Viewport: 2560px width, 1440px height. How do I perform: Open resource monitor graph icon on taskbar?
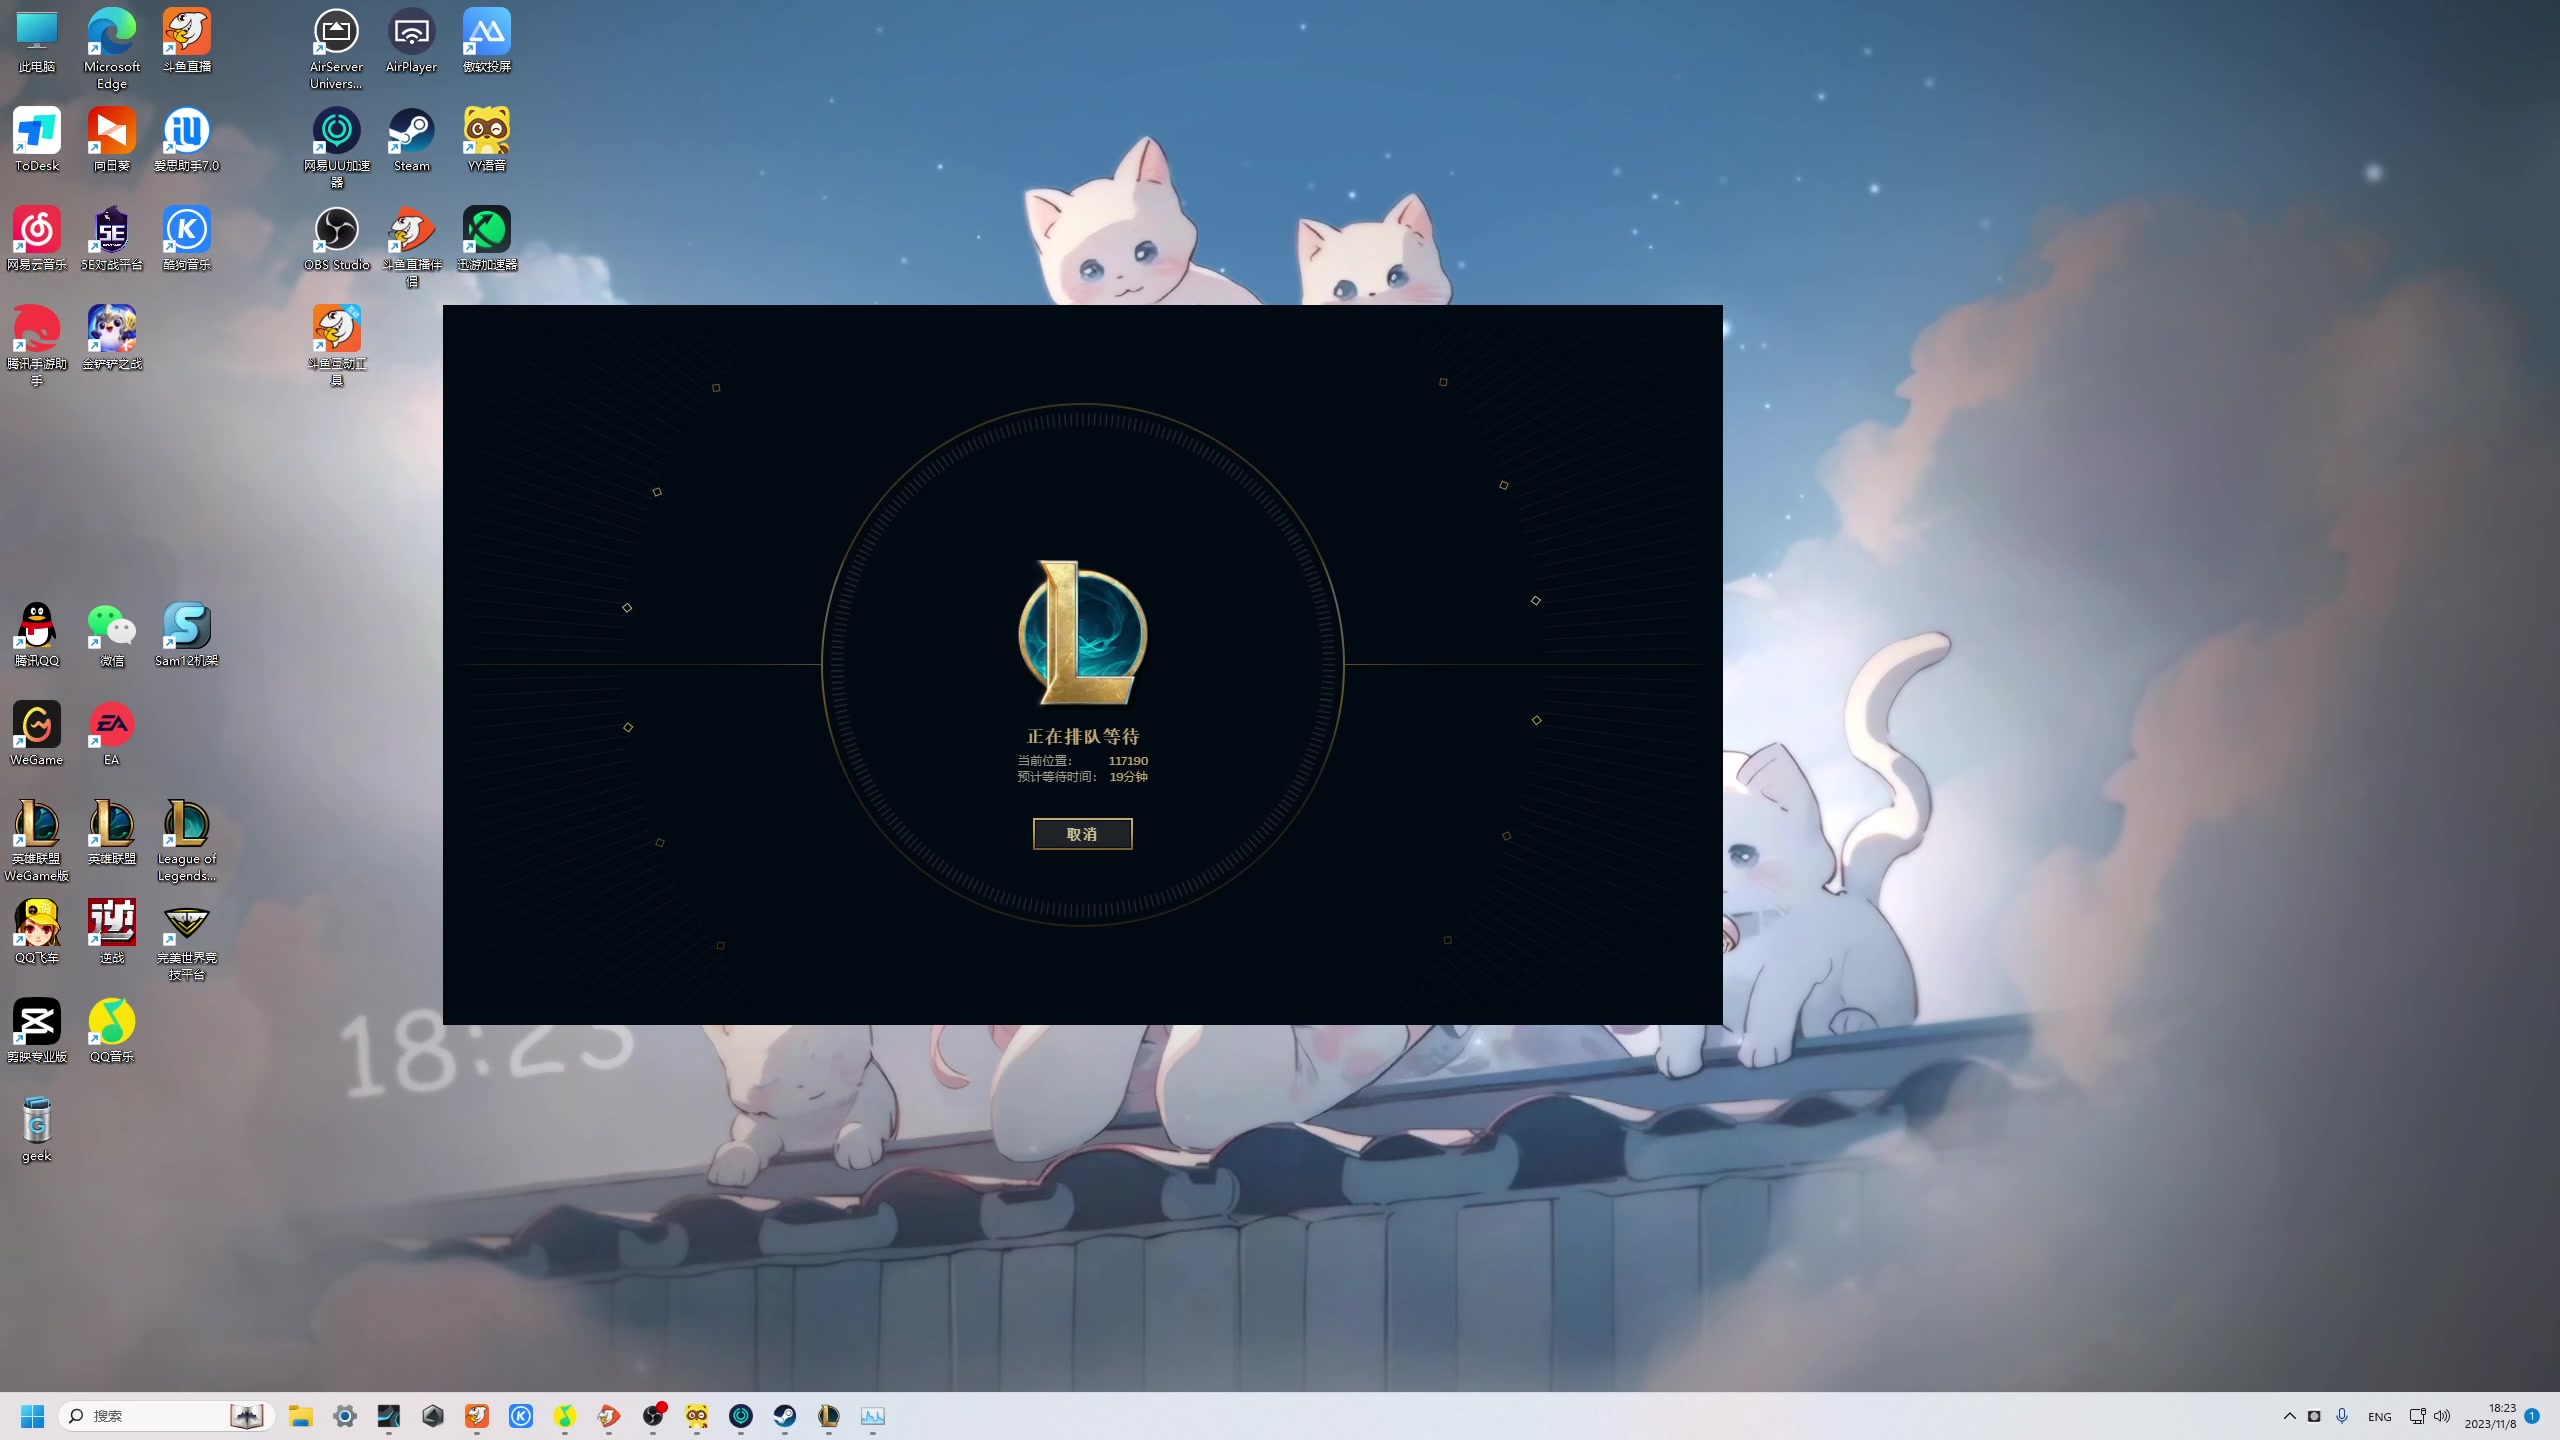tap(873, 1416)
